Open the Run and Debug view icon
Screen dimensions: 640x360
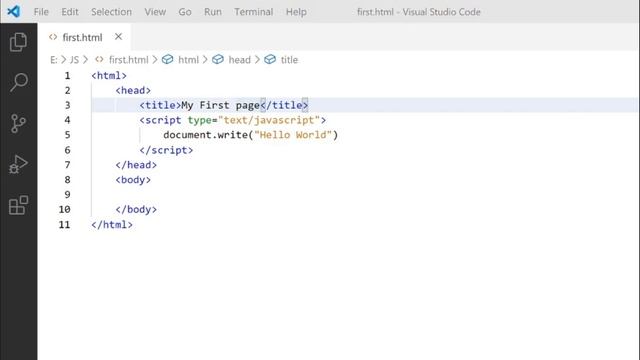[18, 164]
